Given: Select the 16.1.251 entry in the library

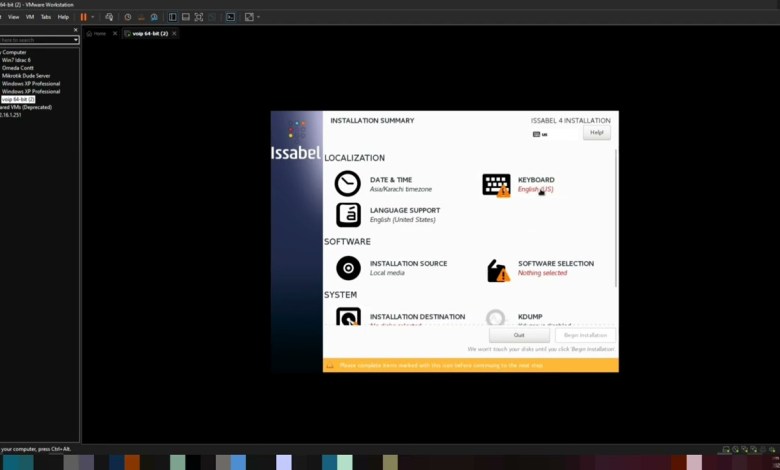Looking at the screenshot, I should (10, 115).
